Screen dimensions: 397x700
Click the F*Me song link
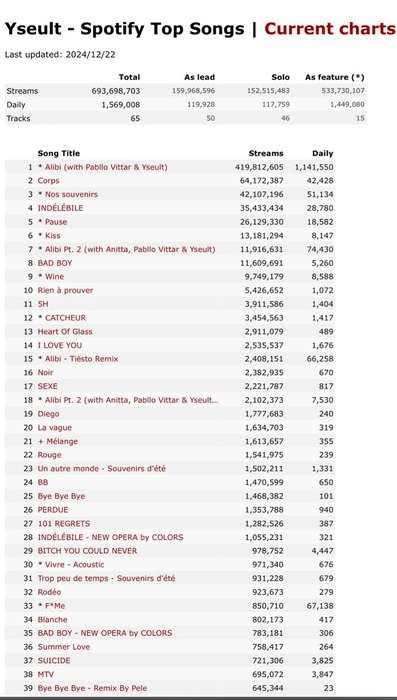pyautogui.click(x=55, y=606)
